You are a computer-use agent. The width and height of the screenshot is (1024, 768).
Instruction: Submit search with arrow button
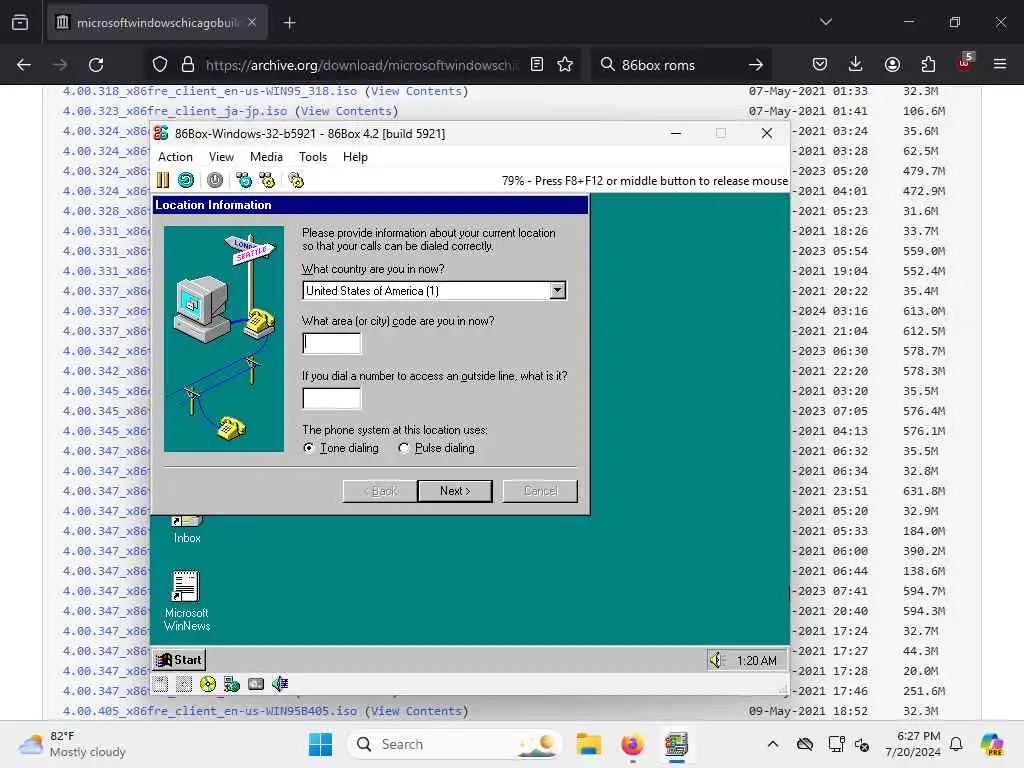756,65
